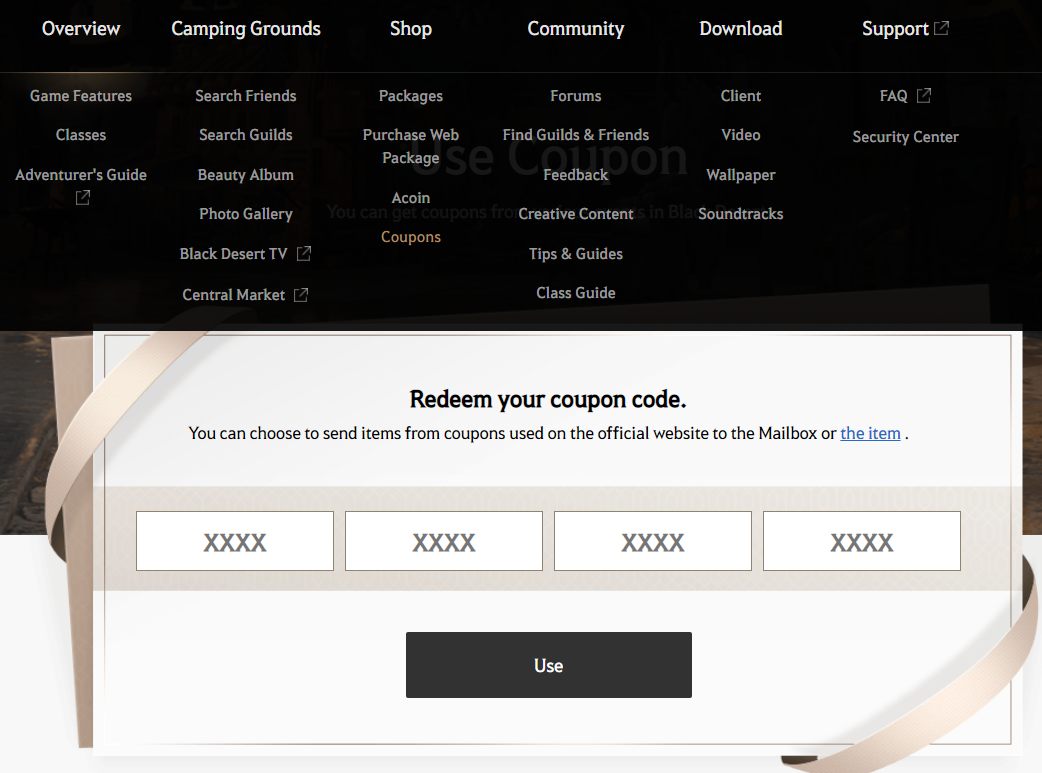Click the external link icon beside FAQ
Image resolution: width=1042 pixels, height=773 pixels.
pyautogui.click(x=924, y=96)
